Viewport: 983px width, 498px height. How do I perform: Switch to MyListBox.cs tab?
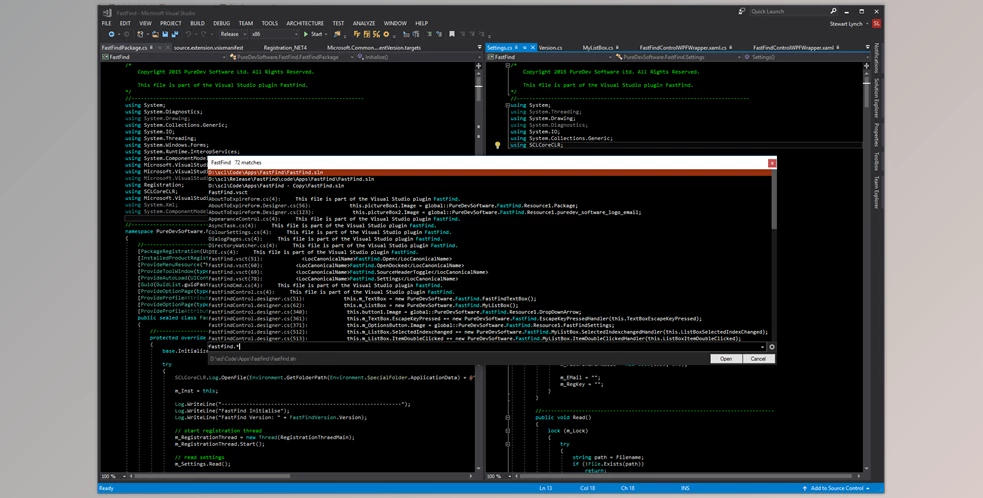click(x=597, y=48)
